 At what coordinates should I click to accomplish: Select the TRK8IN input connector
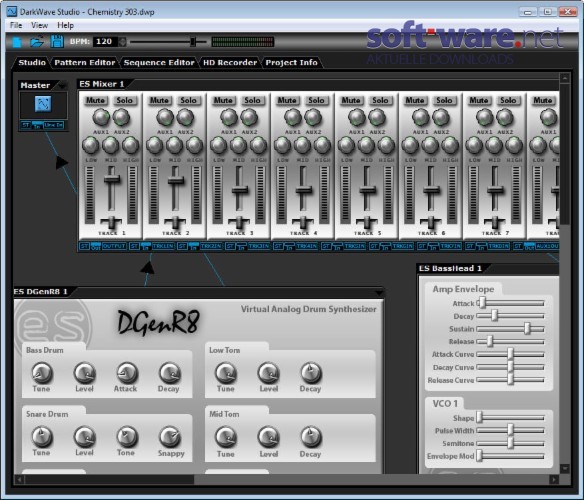[498, 246]
